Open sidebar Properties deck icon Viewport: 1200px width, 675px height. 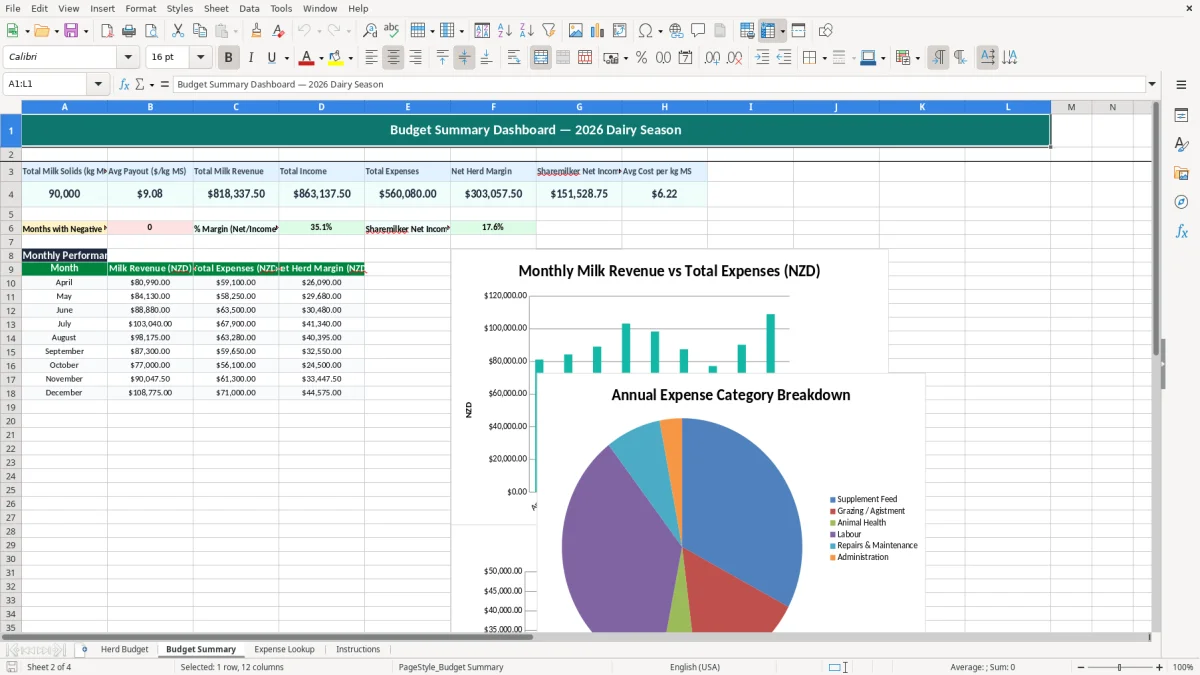pyautogui.click(x=1181, y=116)
